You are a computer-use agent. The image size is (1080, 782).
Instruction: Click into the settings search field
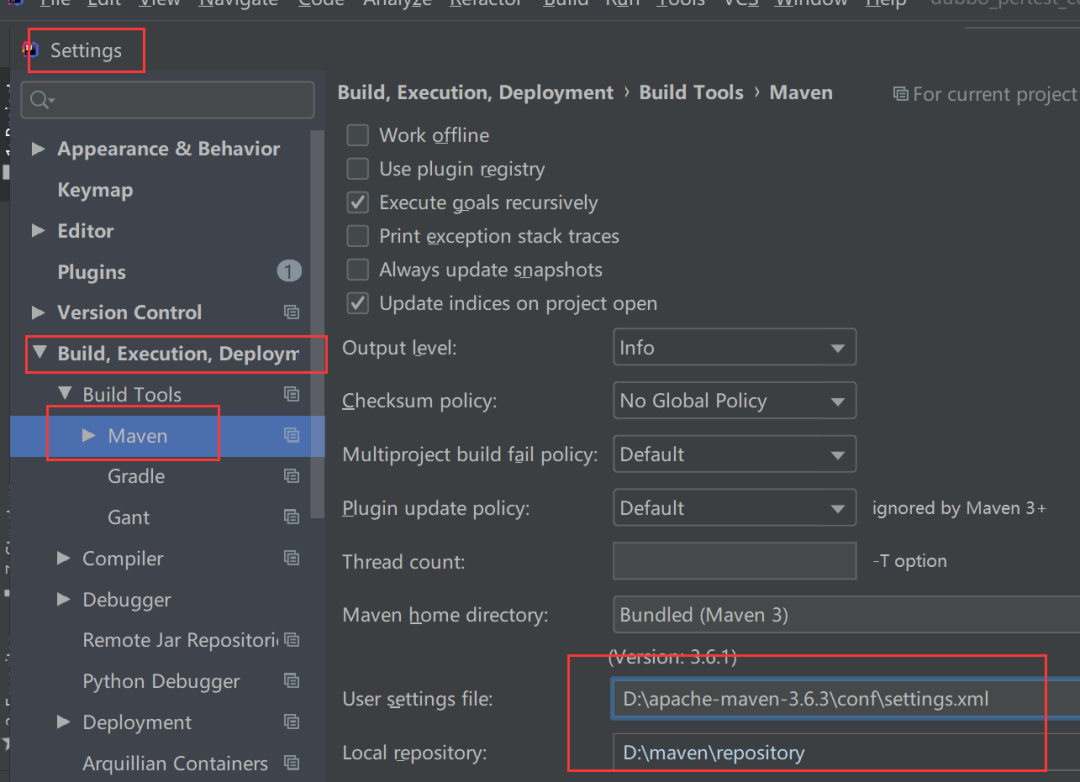[x=168, y=101]
